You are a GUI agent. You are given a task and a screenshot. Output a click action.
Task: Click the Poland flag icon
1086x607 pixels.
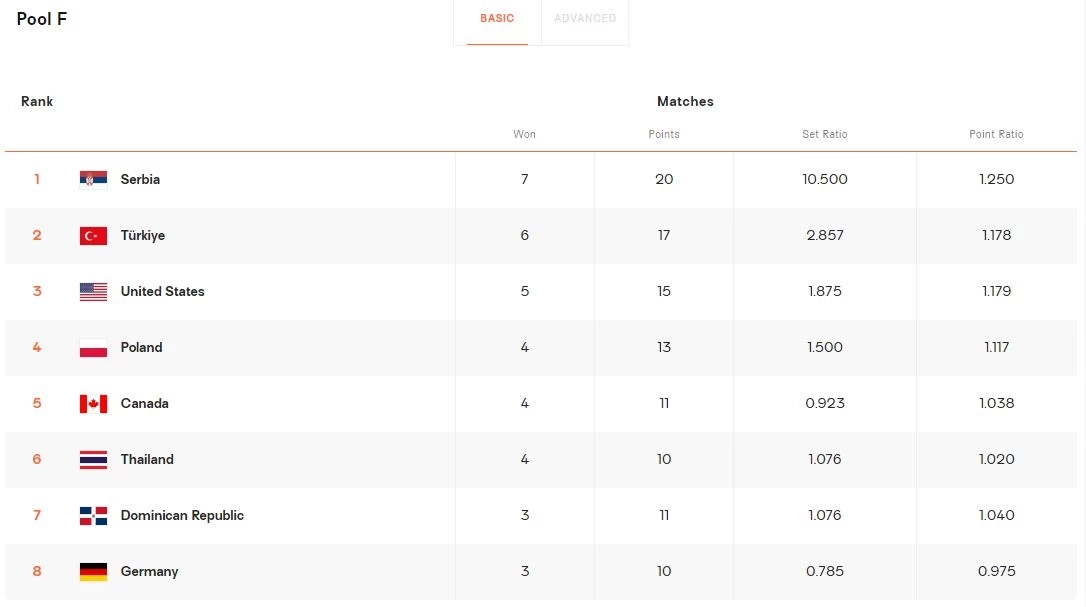tap(93, 348)
